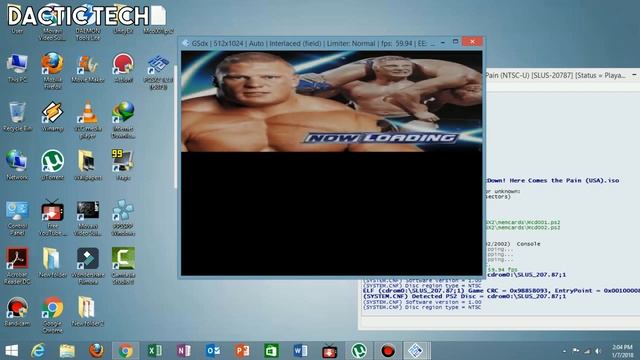Viewport: 640px width, 360px height.
Task: Open the network status tray icon
Action: tap(587, 351)
